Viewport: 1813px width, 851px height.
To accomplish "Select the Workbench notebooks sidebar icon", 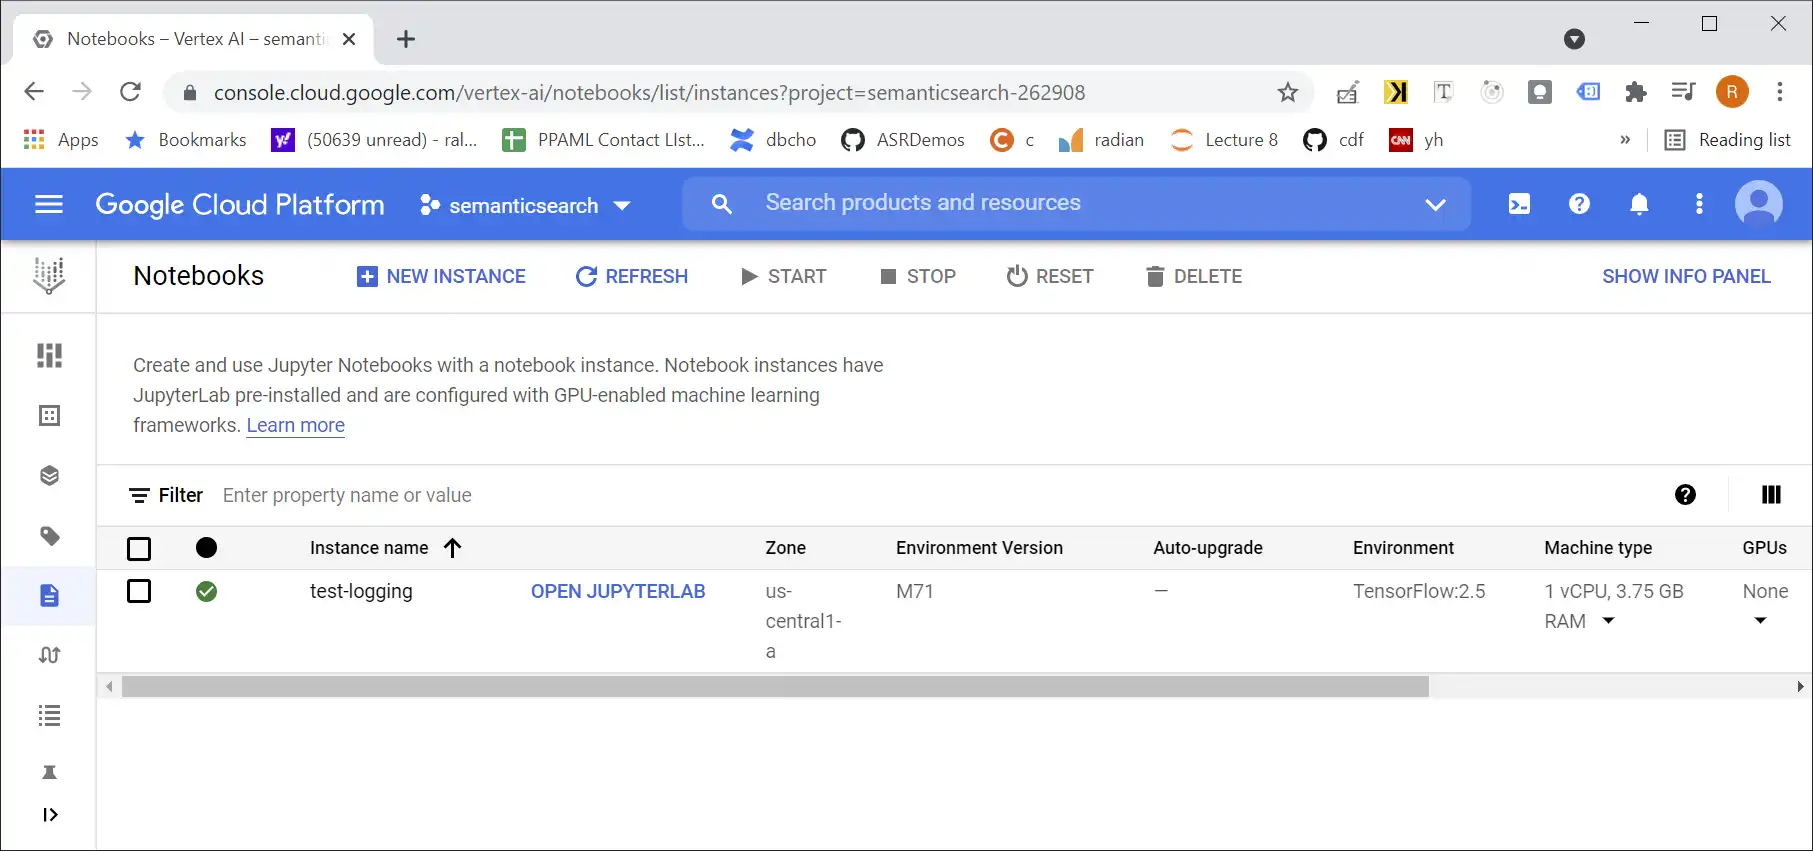I will [x=49, y=596].
